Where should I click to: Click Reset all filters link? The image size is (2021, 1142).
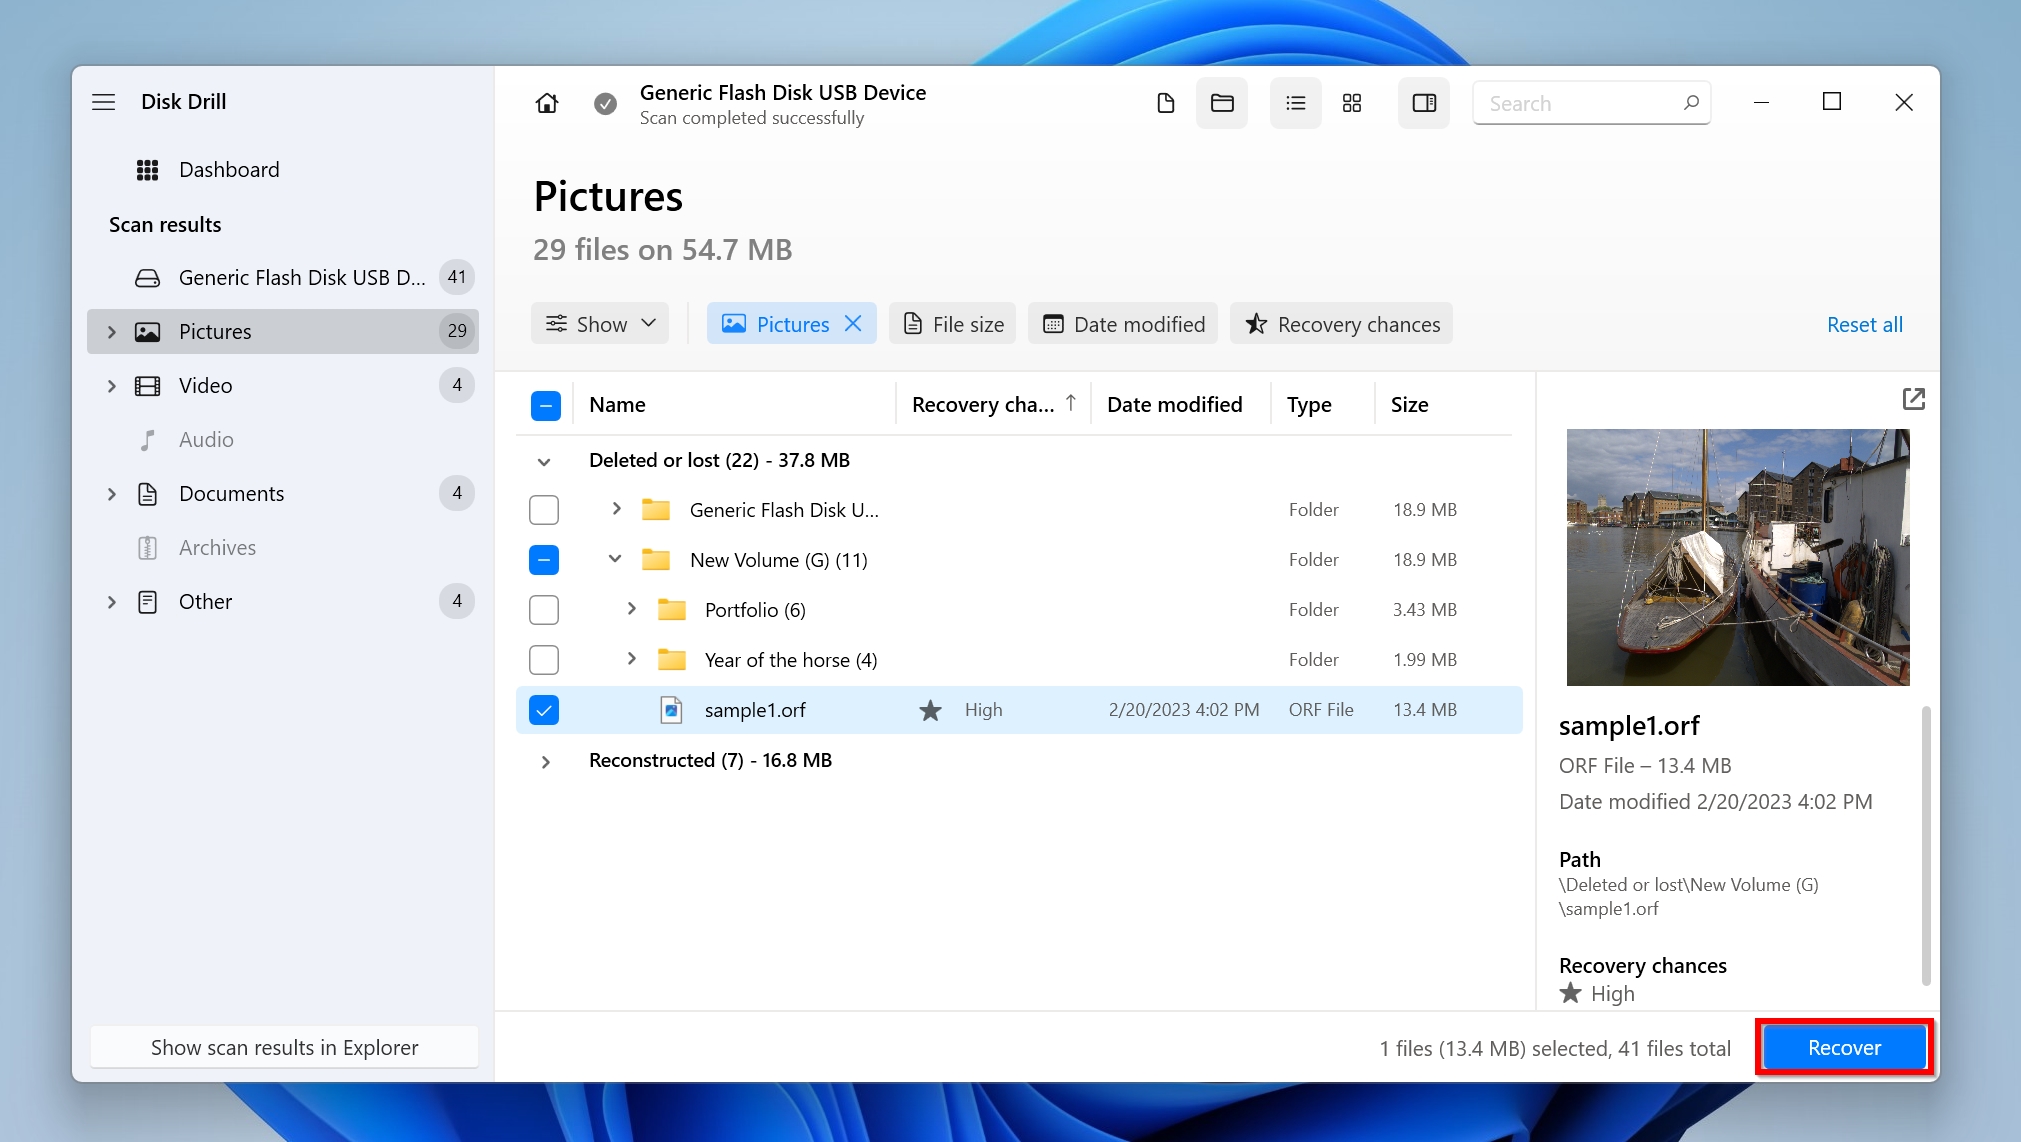1864,323
